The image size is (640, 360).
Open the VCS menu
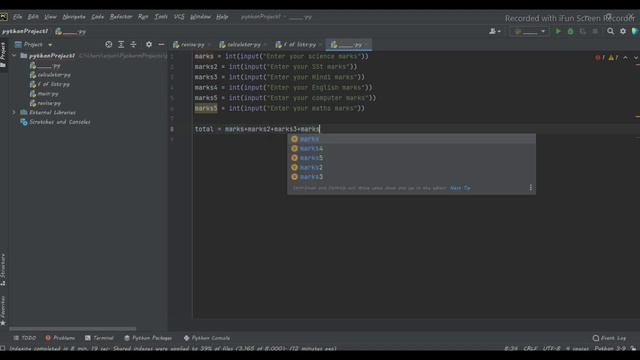click(x=179, y=17)
